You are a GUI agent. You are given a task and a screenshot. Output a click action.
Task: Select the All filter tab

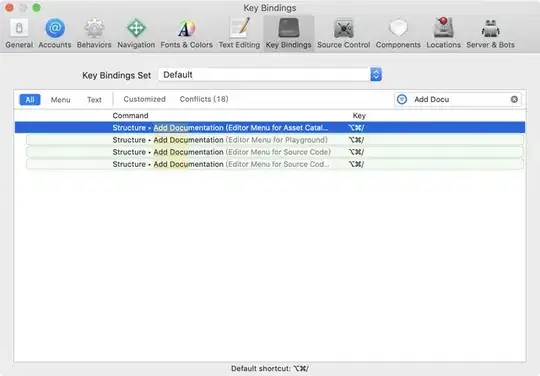tap(30, 100)
